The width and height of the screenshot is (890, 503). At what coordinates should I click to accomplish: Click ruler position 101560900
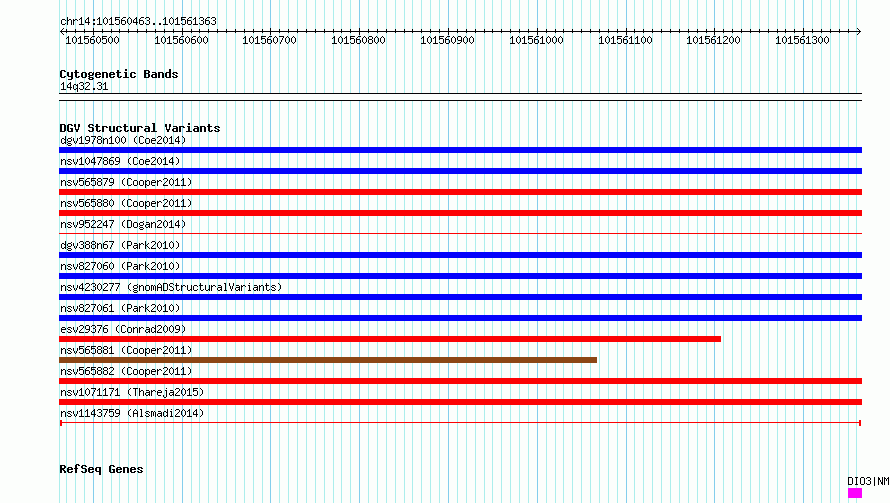[x=447, y=40]
